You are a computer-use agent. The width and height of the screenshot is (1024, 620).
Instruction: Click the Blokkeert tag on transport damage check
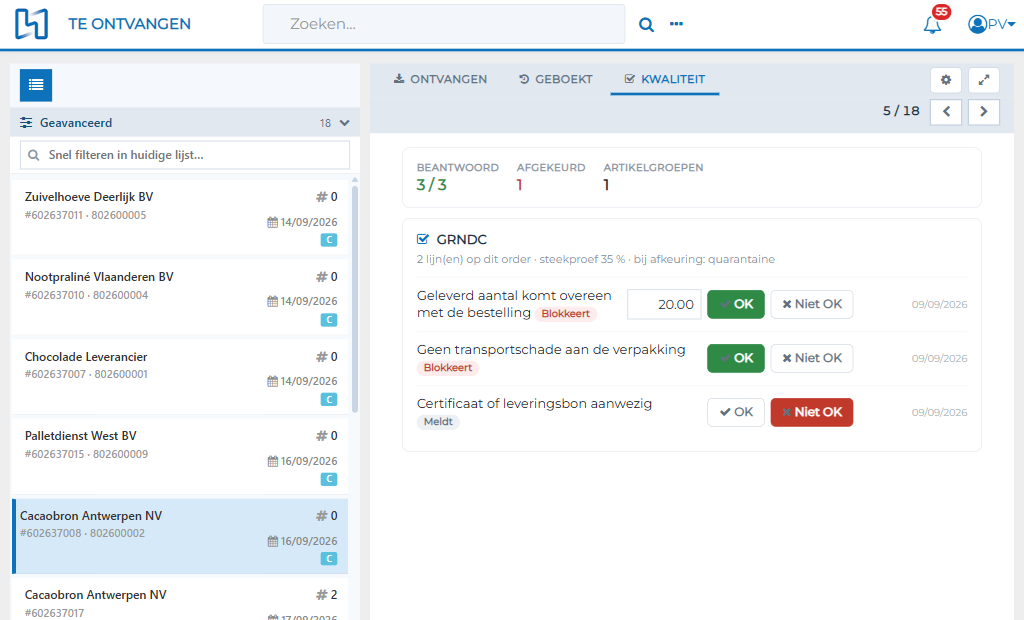[x=447, y=368]
